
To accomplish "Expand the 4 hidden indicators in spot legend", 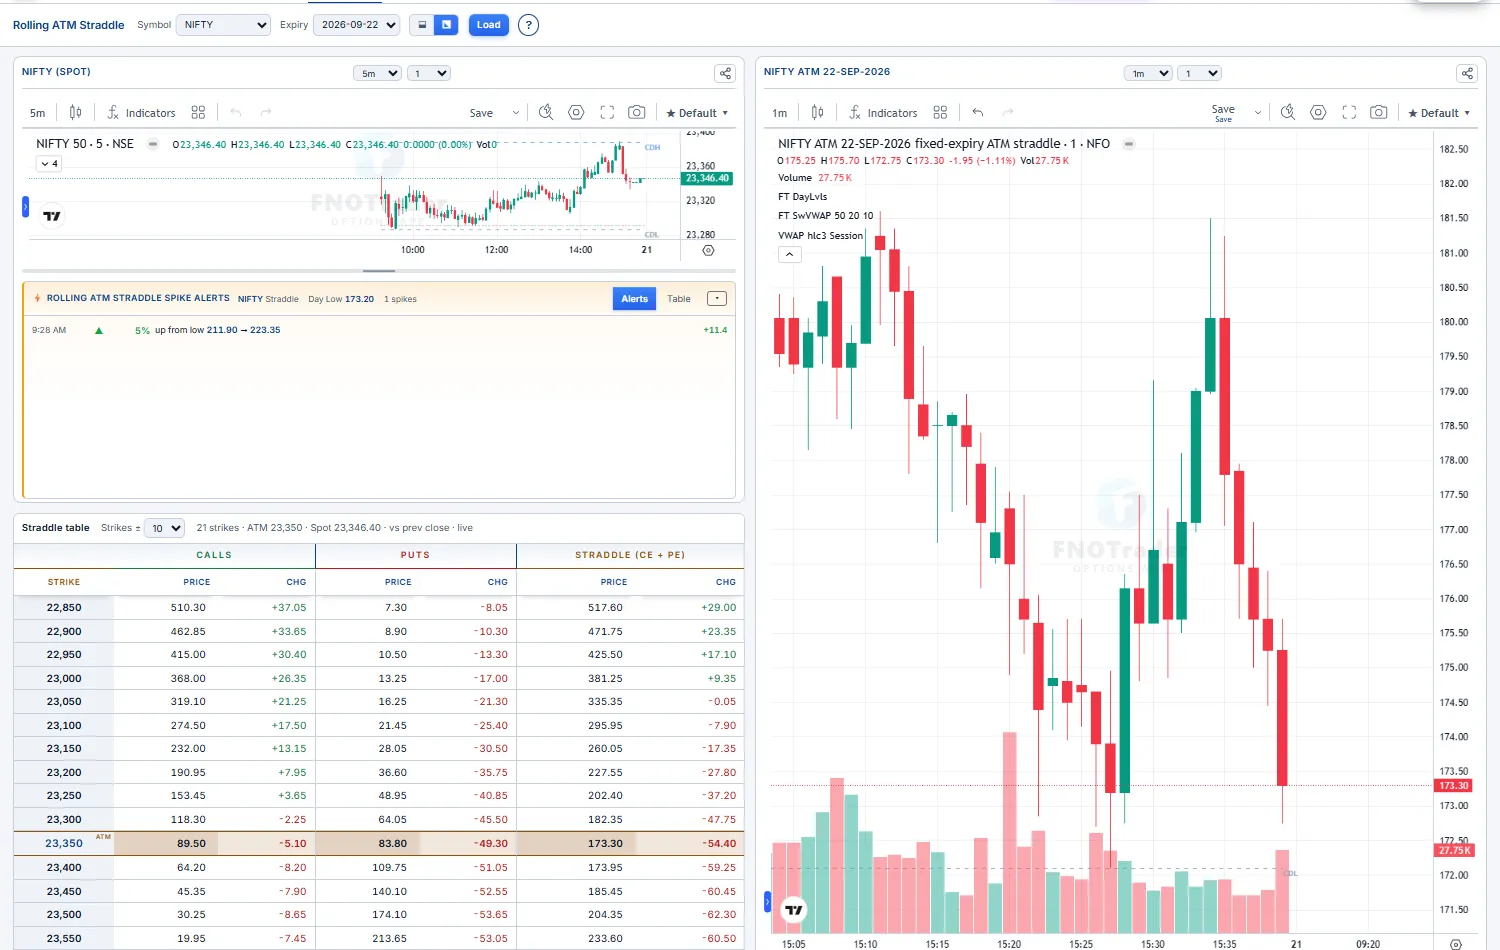I will 49,163.
